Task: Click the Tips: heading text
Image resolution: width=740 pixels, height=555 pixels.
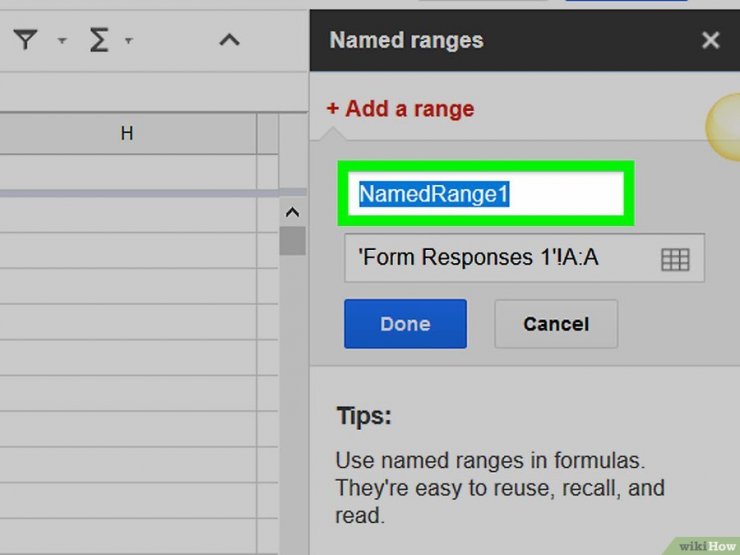Action: click(x=364, y=416)
